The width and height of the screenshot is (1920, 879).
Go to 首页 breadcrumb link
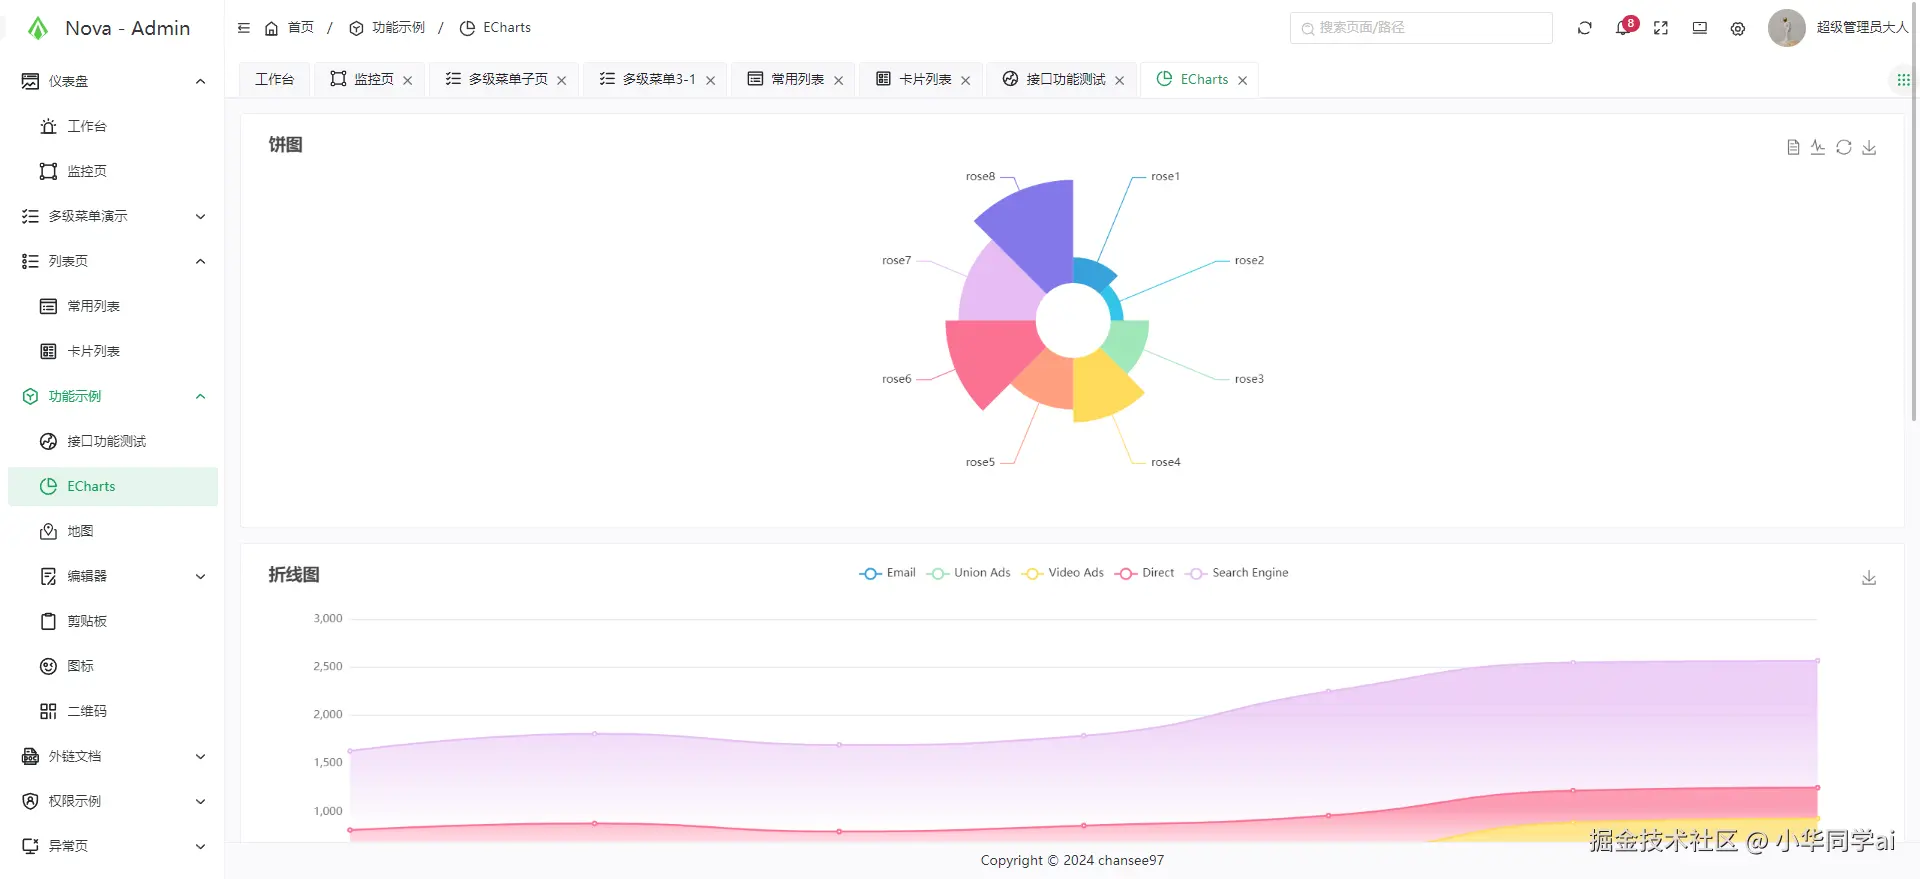coord(289,28)
